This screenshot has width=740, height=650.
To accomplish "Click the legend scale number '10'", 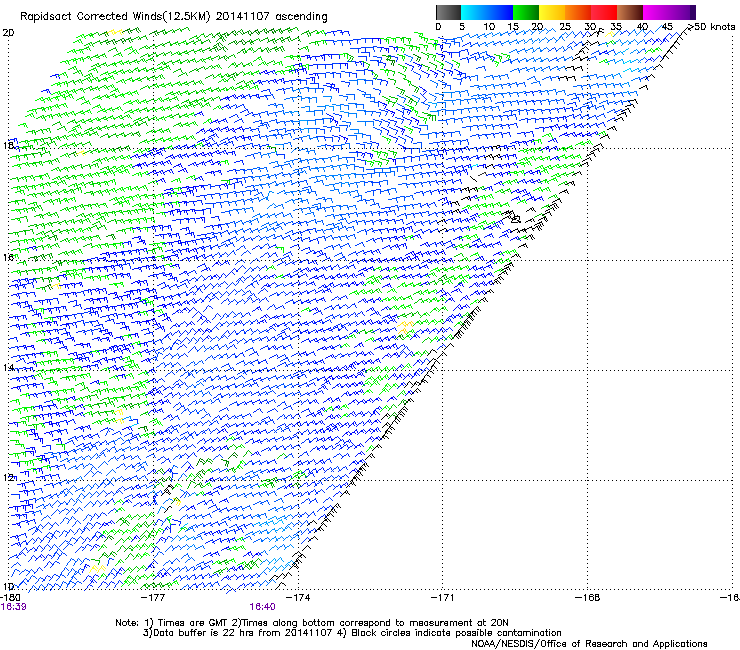I will [x=489, y=27].
